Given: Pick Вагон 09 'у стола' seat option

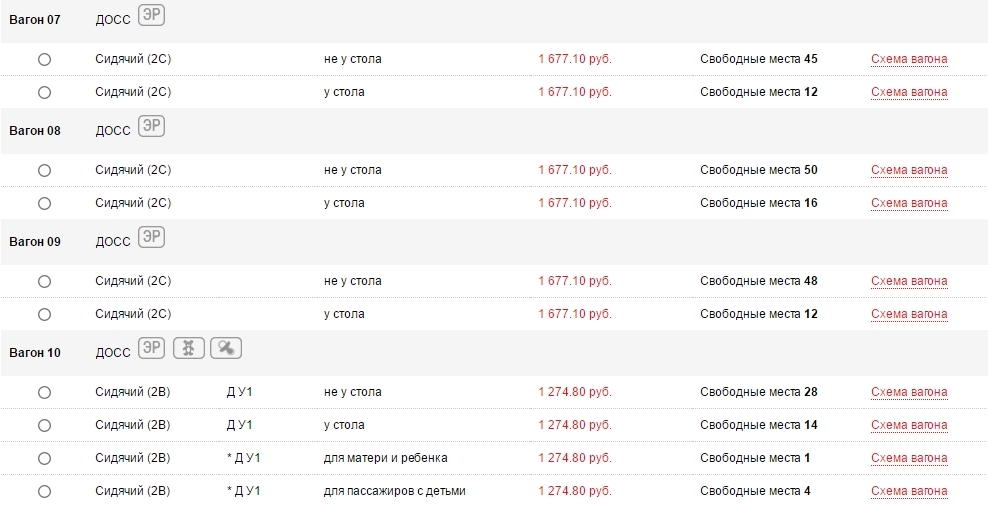Looking at the screenshot, I should coord(44,314).
